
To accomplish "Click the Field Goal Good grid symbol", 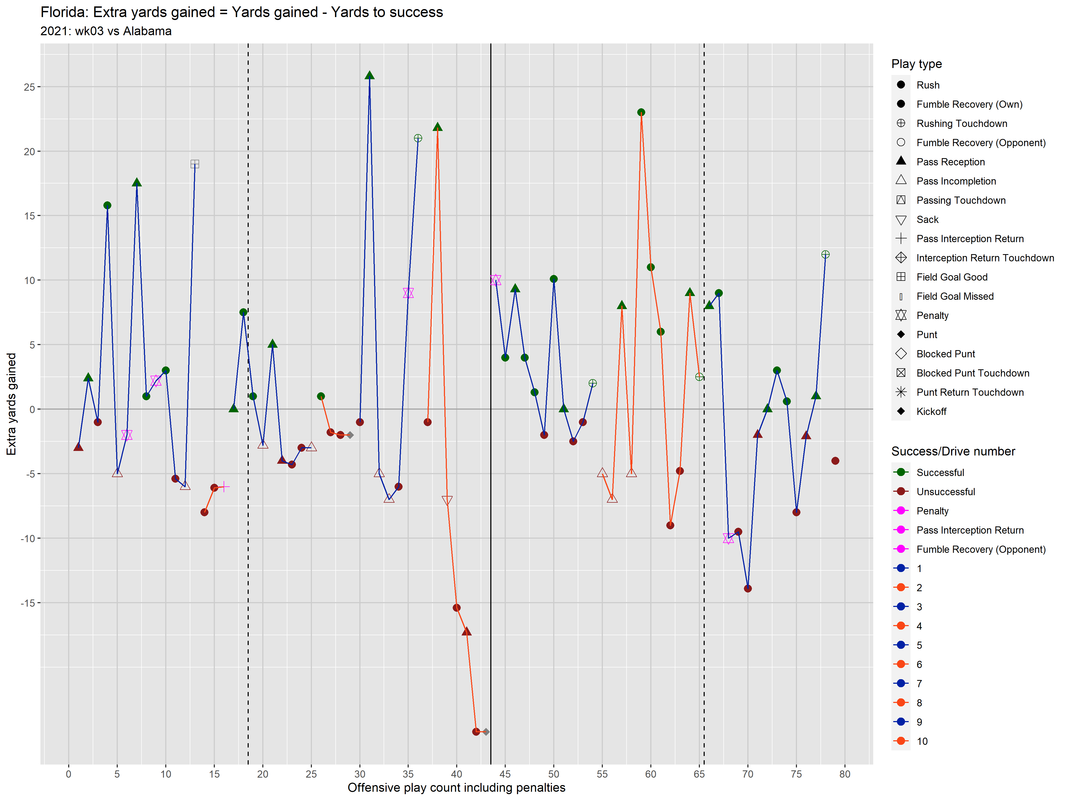I will 900,277.
